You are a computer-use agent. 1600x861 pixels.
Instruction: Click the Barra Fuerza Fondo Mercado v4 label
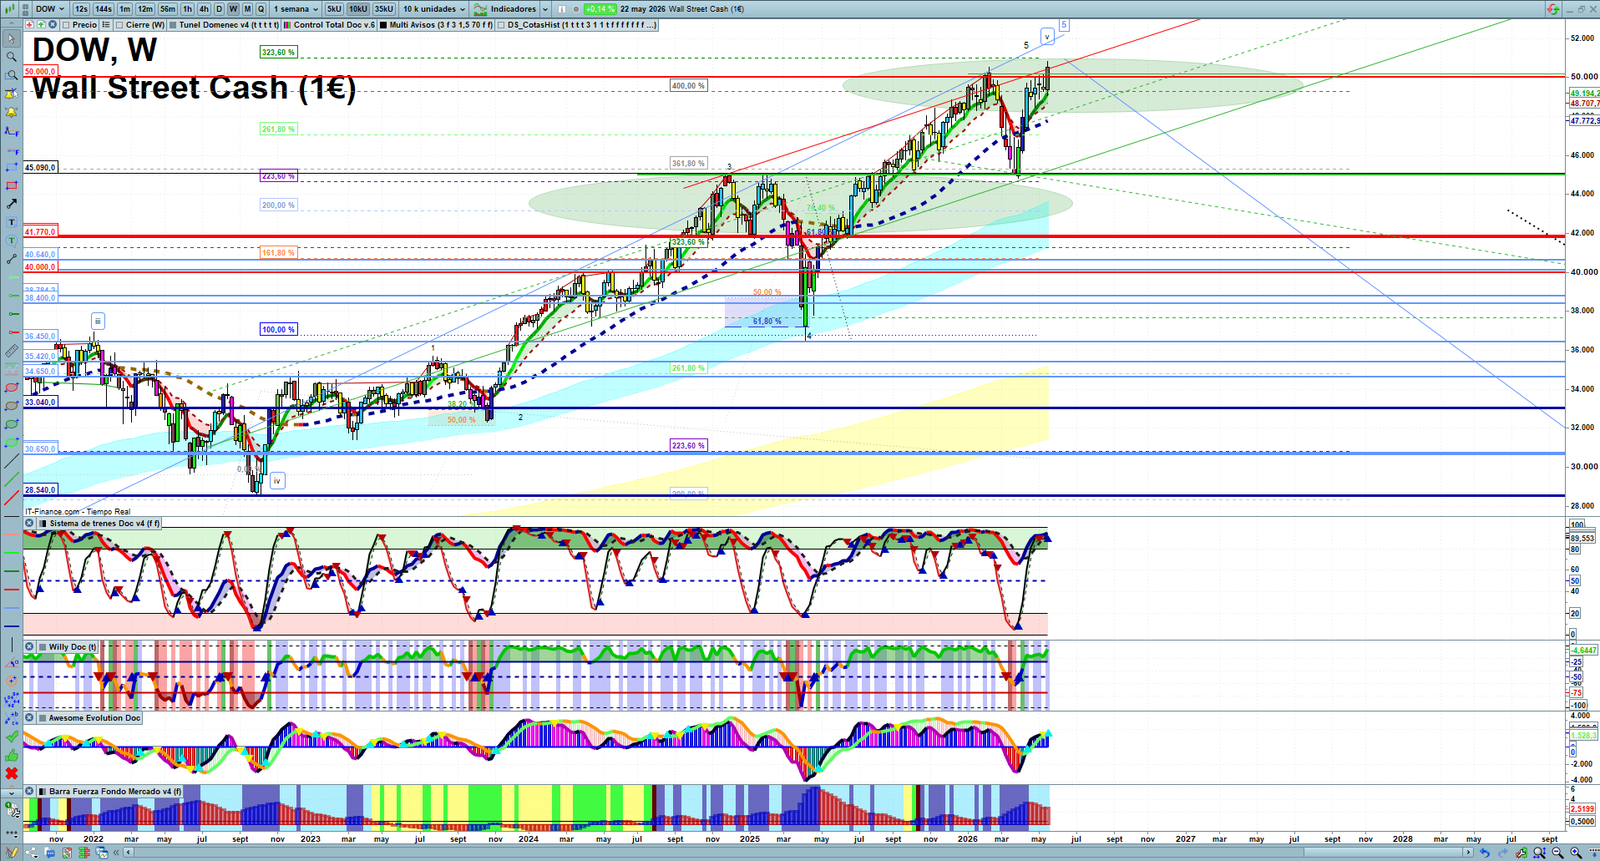coord(115,791)
